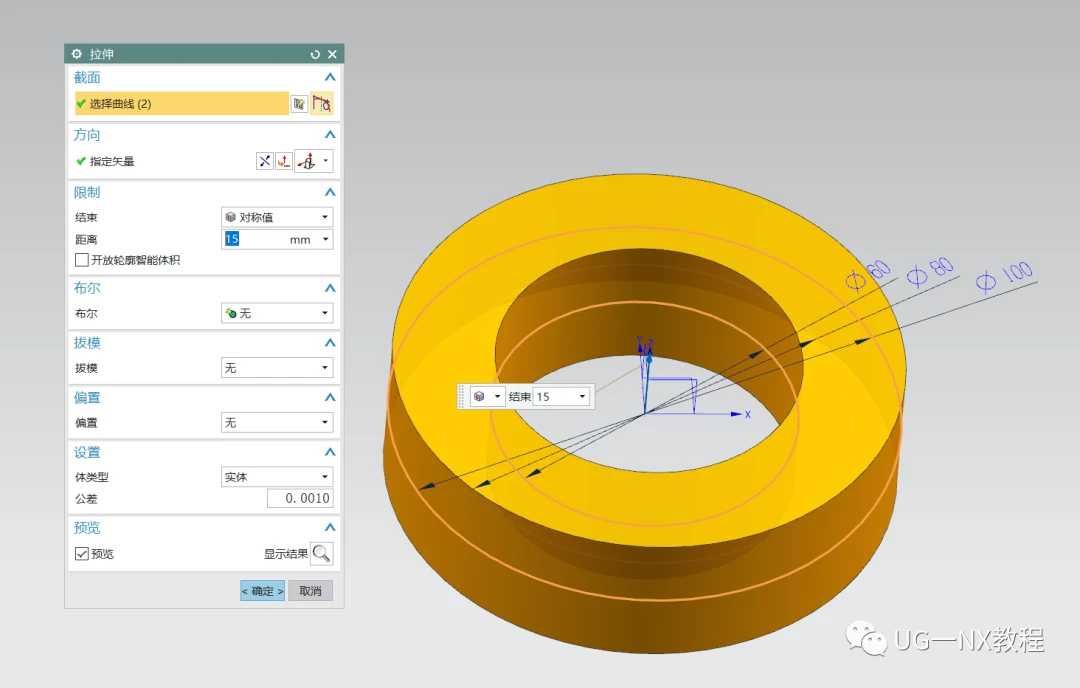The width and height of the screenshot is (1080, 688).
Task: Click the 取消 button
Action: (x=311, y=591)
